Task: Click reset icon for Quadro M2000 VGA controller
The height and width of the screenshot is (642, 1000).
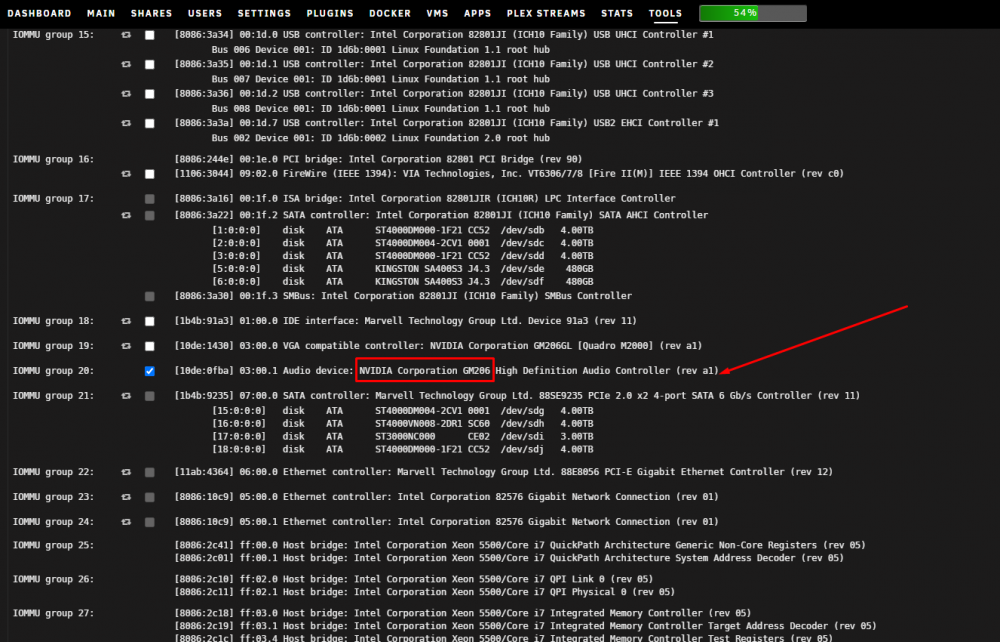Action: click(x=126, y=346)
